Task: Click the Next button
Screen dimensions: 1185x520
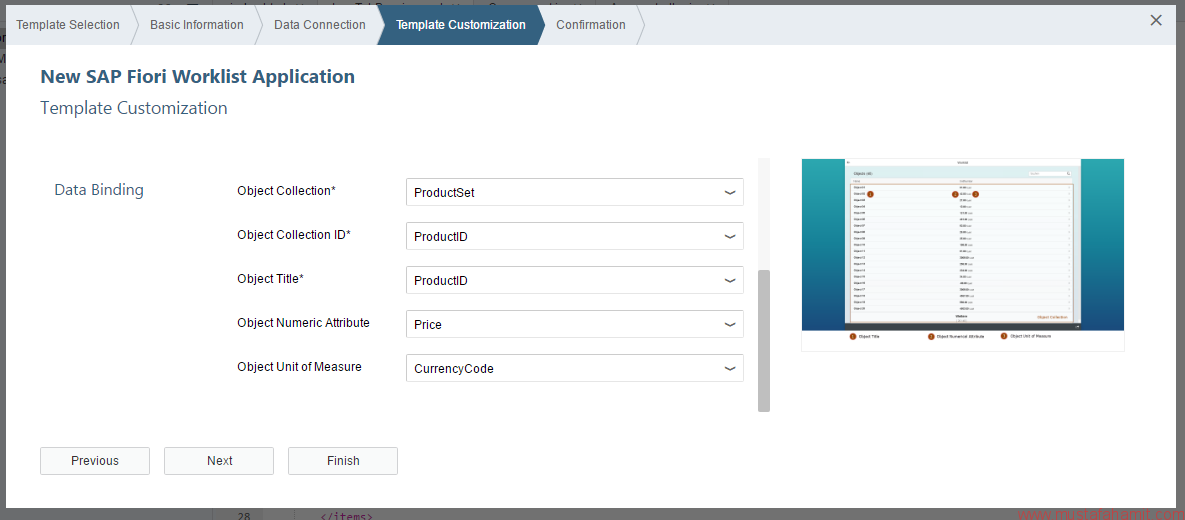Action: pos(219,461)
